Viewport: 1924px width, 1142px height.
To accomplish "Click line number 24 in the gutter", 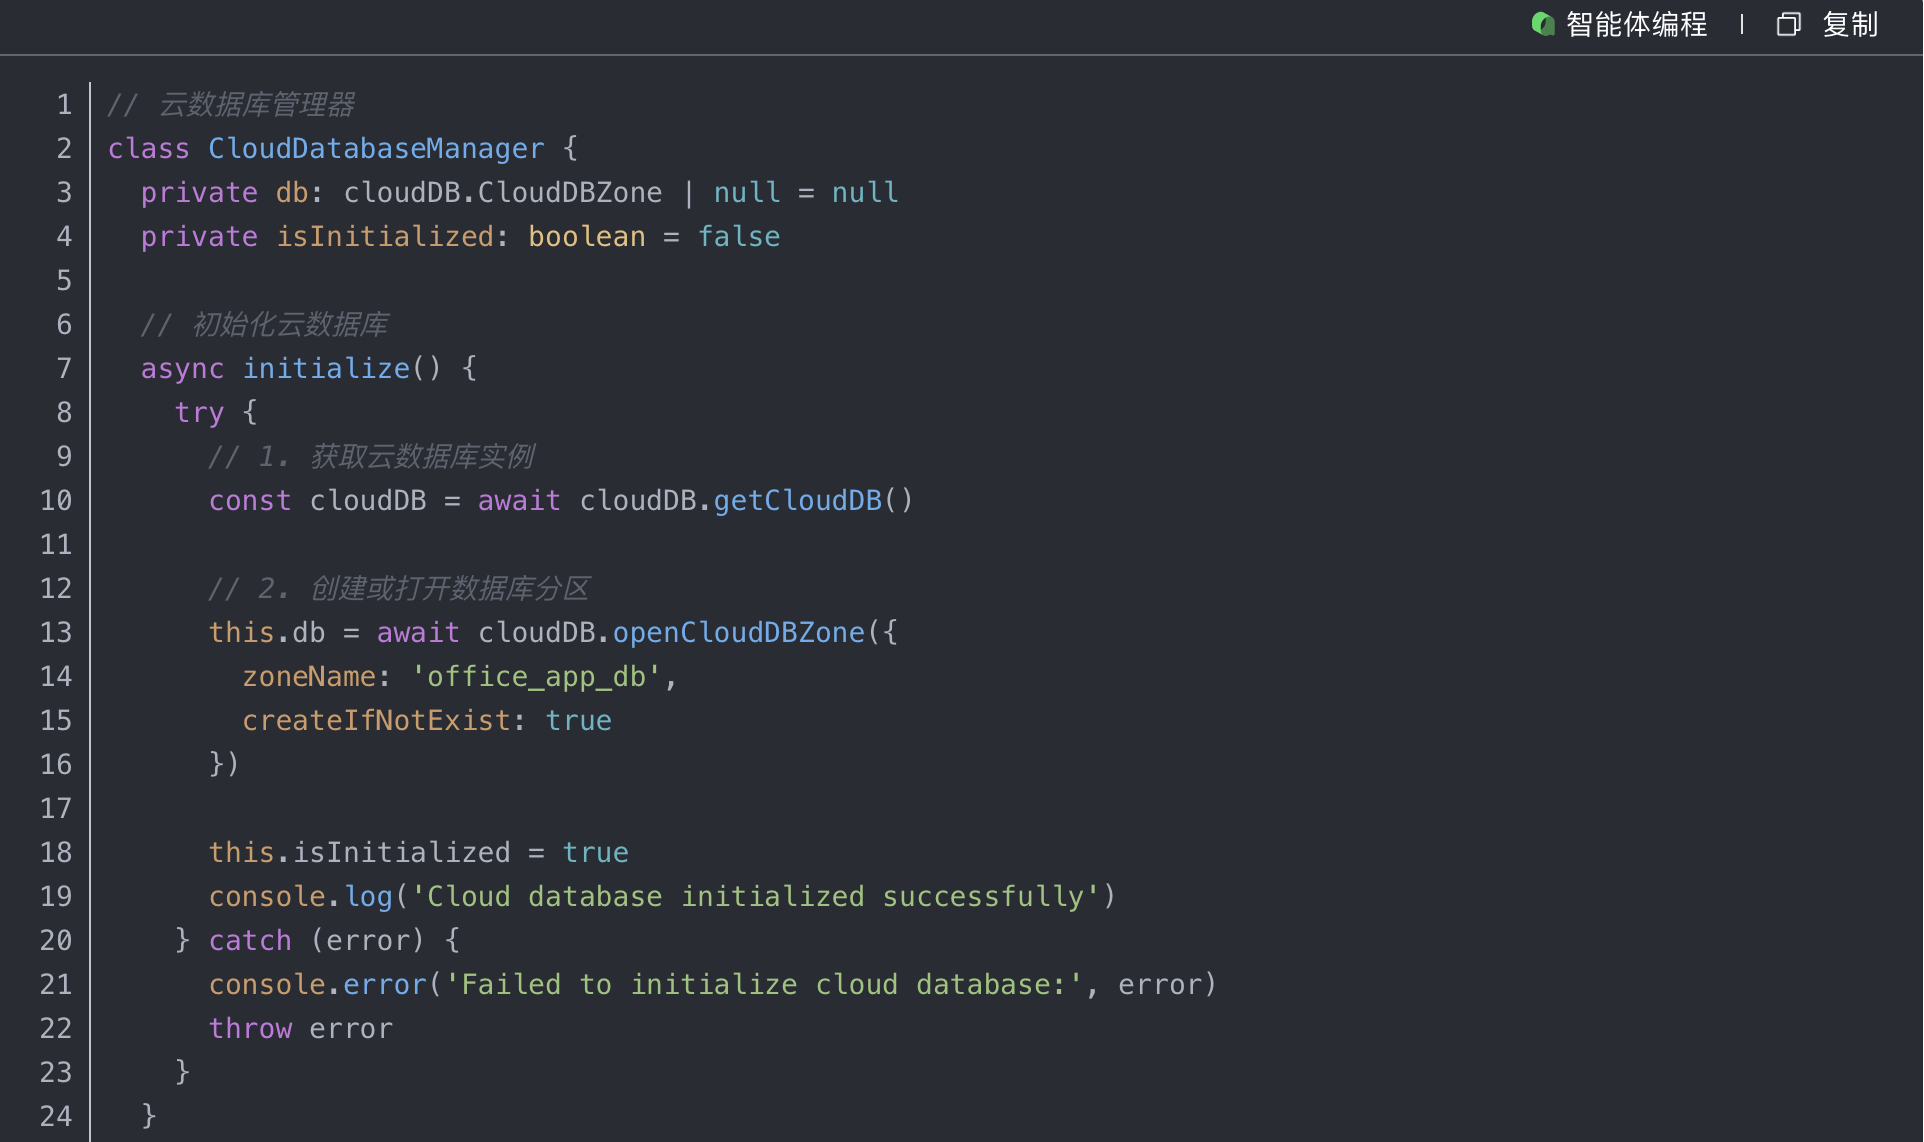I will [x=56, y=1117].
